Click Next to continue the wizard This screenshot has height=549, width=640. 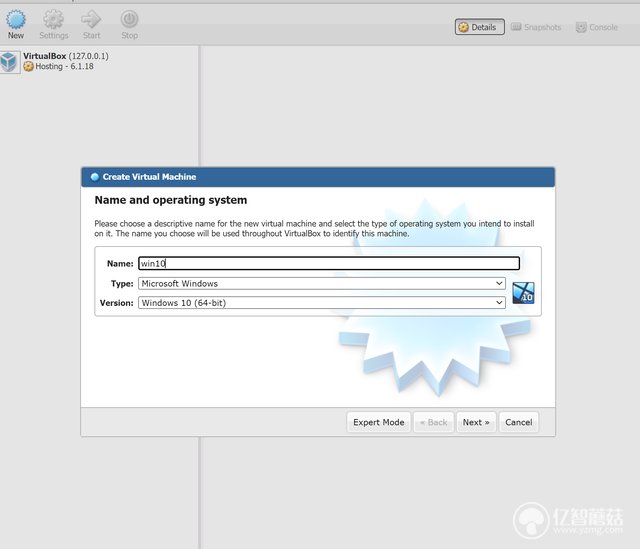476,422
